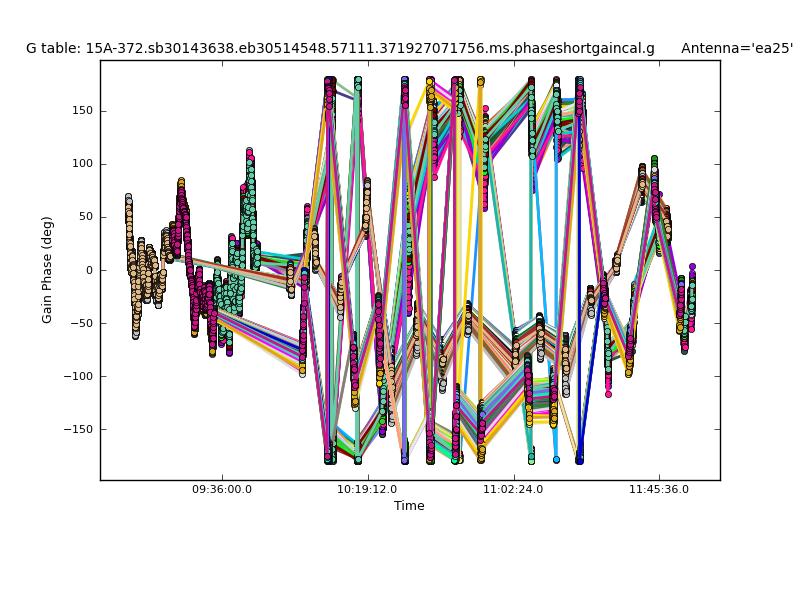Image resolution: width=800 pixels, height=600 pixels.
Task: Select the 09:36:00.0 time tick label
Action: pyautogui.click(x=222, y=490)
